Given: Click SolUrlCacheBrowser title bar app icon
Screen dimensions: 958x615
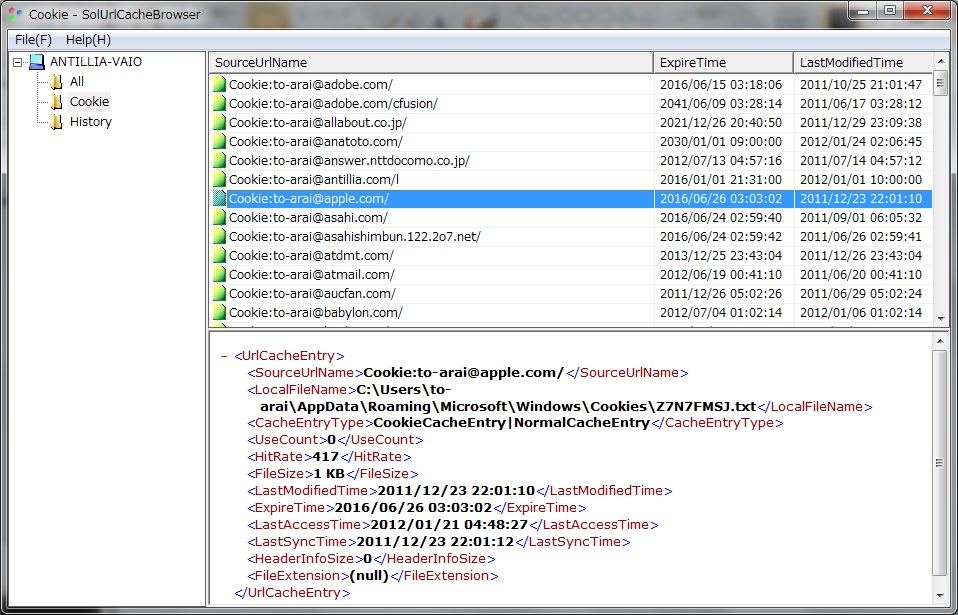Looking at the screenshot, I should click(x=16, y=15).
